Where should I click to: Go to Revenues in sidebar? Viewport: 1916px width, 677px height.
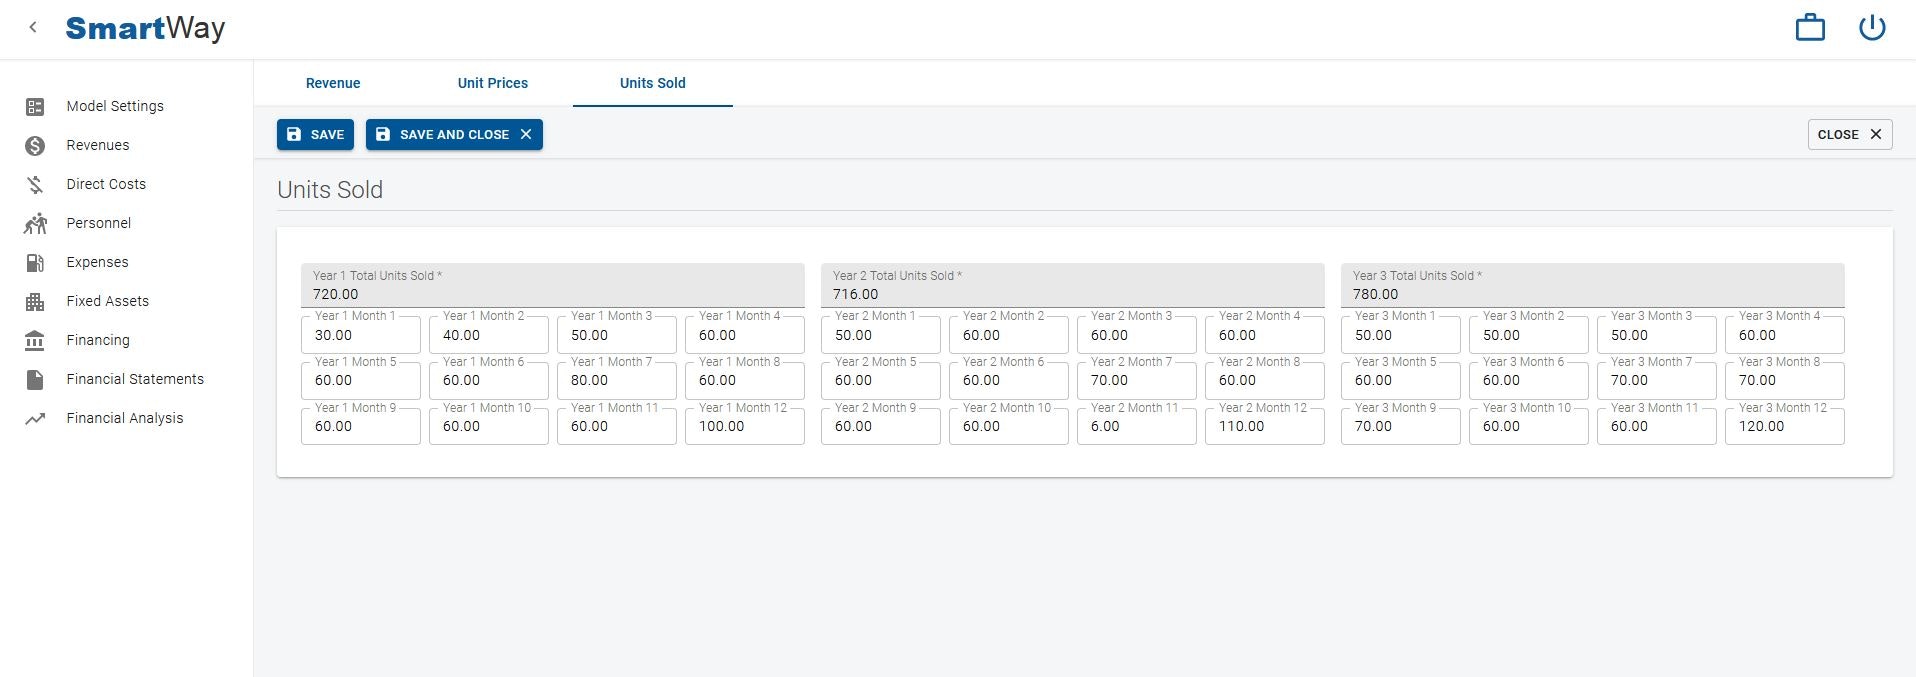click(98, 145)
